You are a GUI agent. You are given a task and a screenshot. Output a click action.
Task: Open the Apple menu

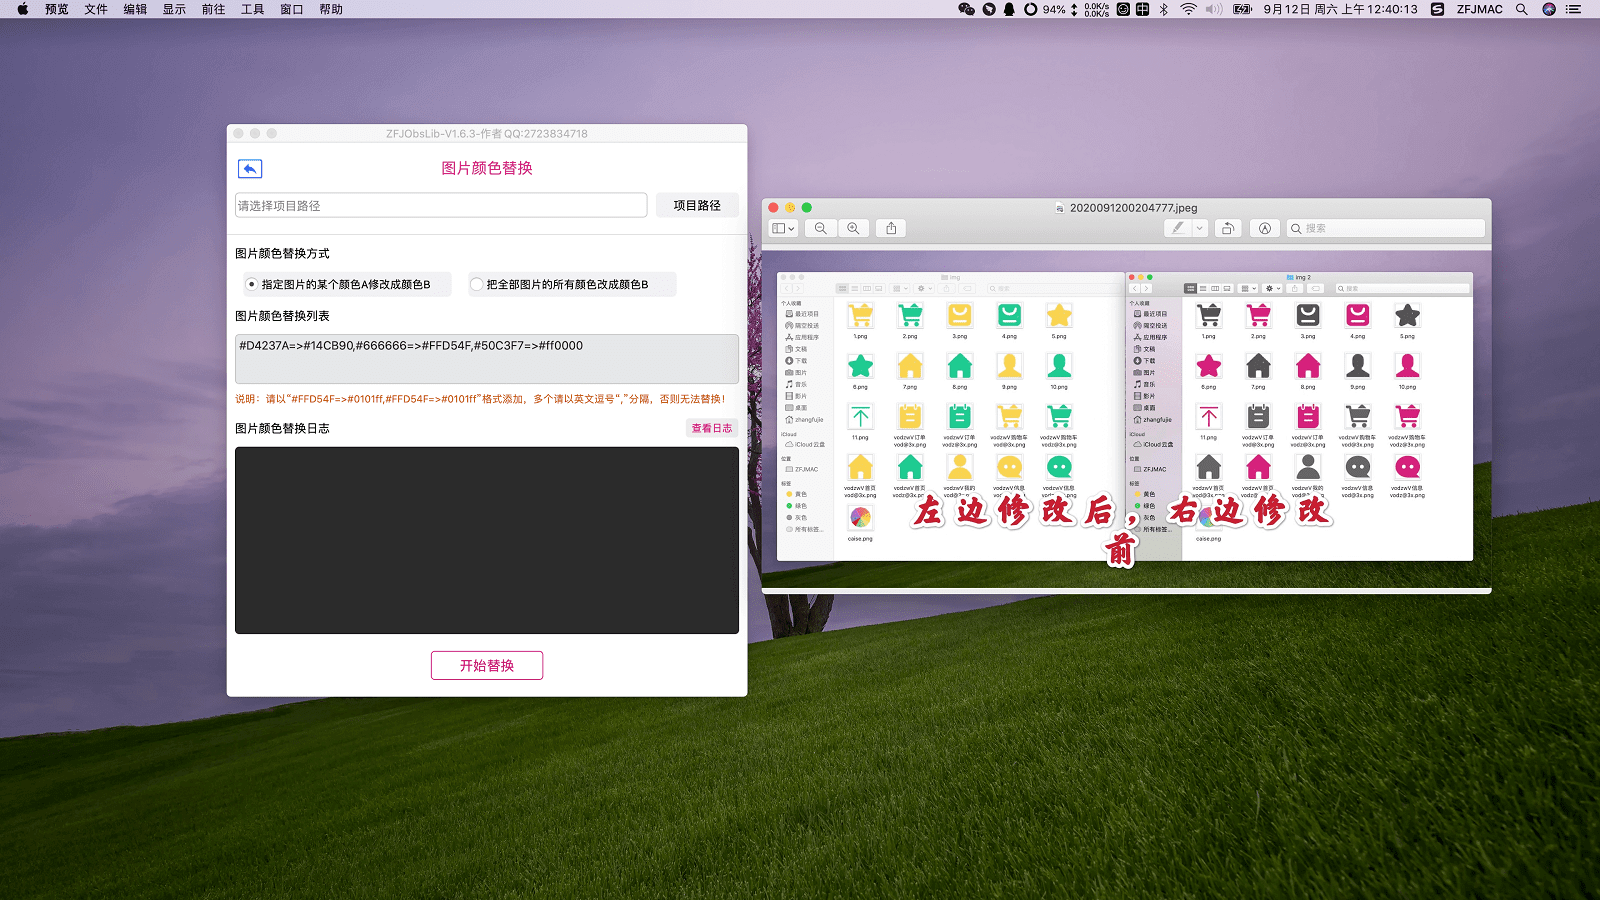click(22, 9)
